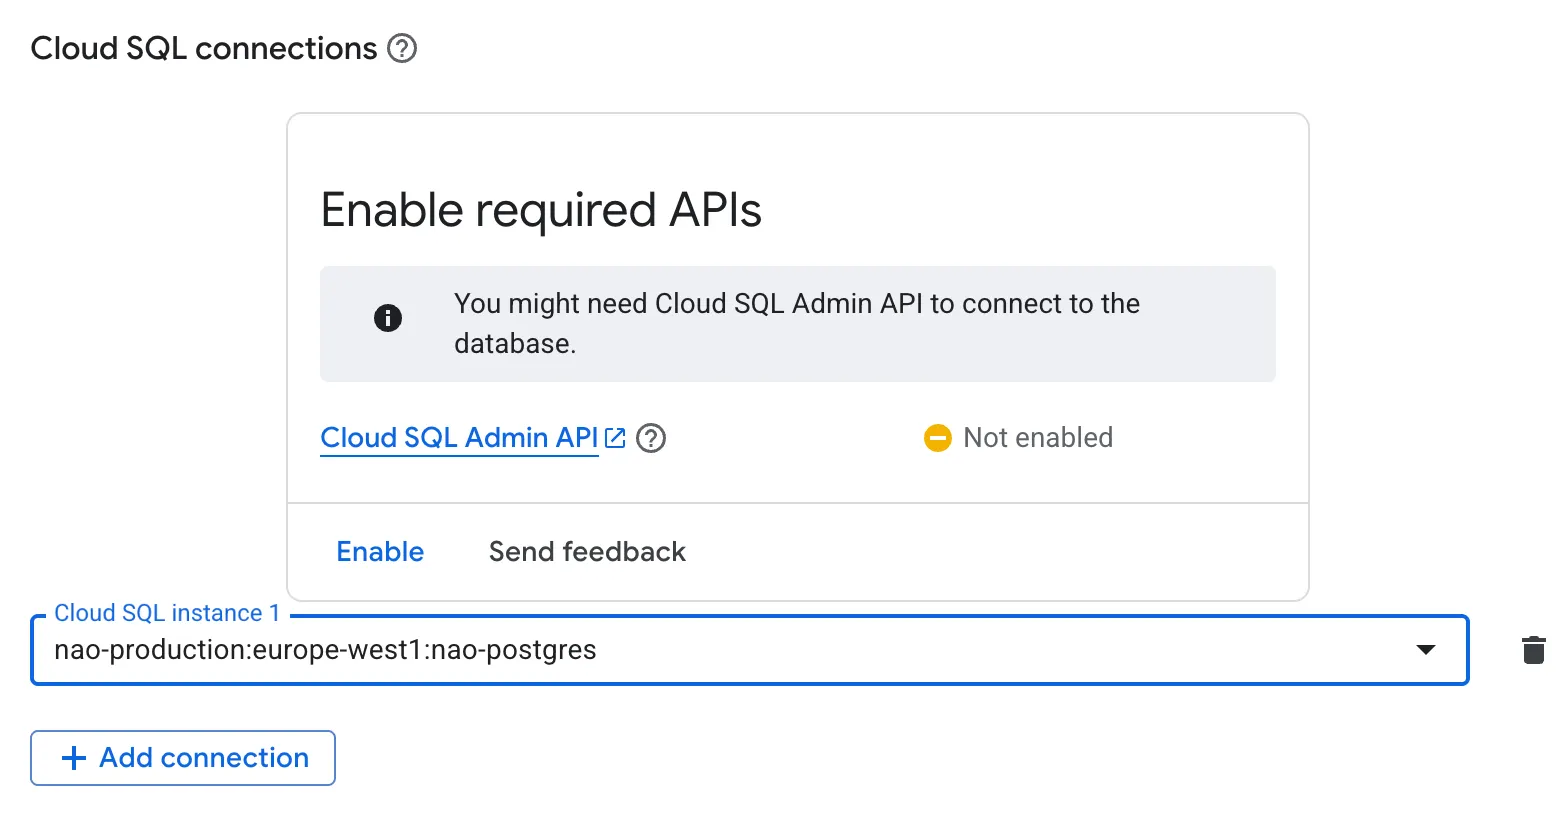This screenshot has height=830, width=1560.
Task: Click the Enable required APIs banner message
Action: tap(797, 323)
